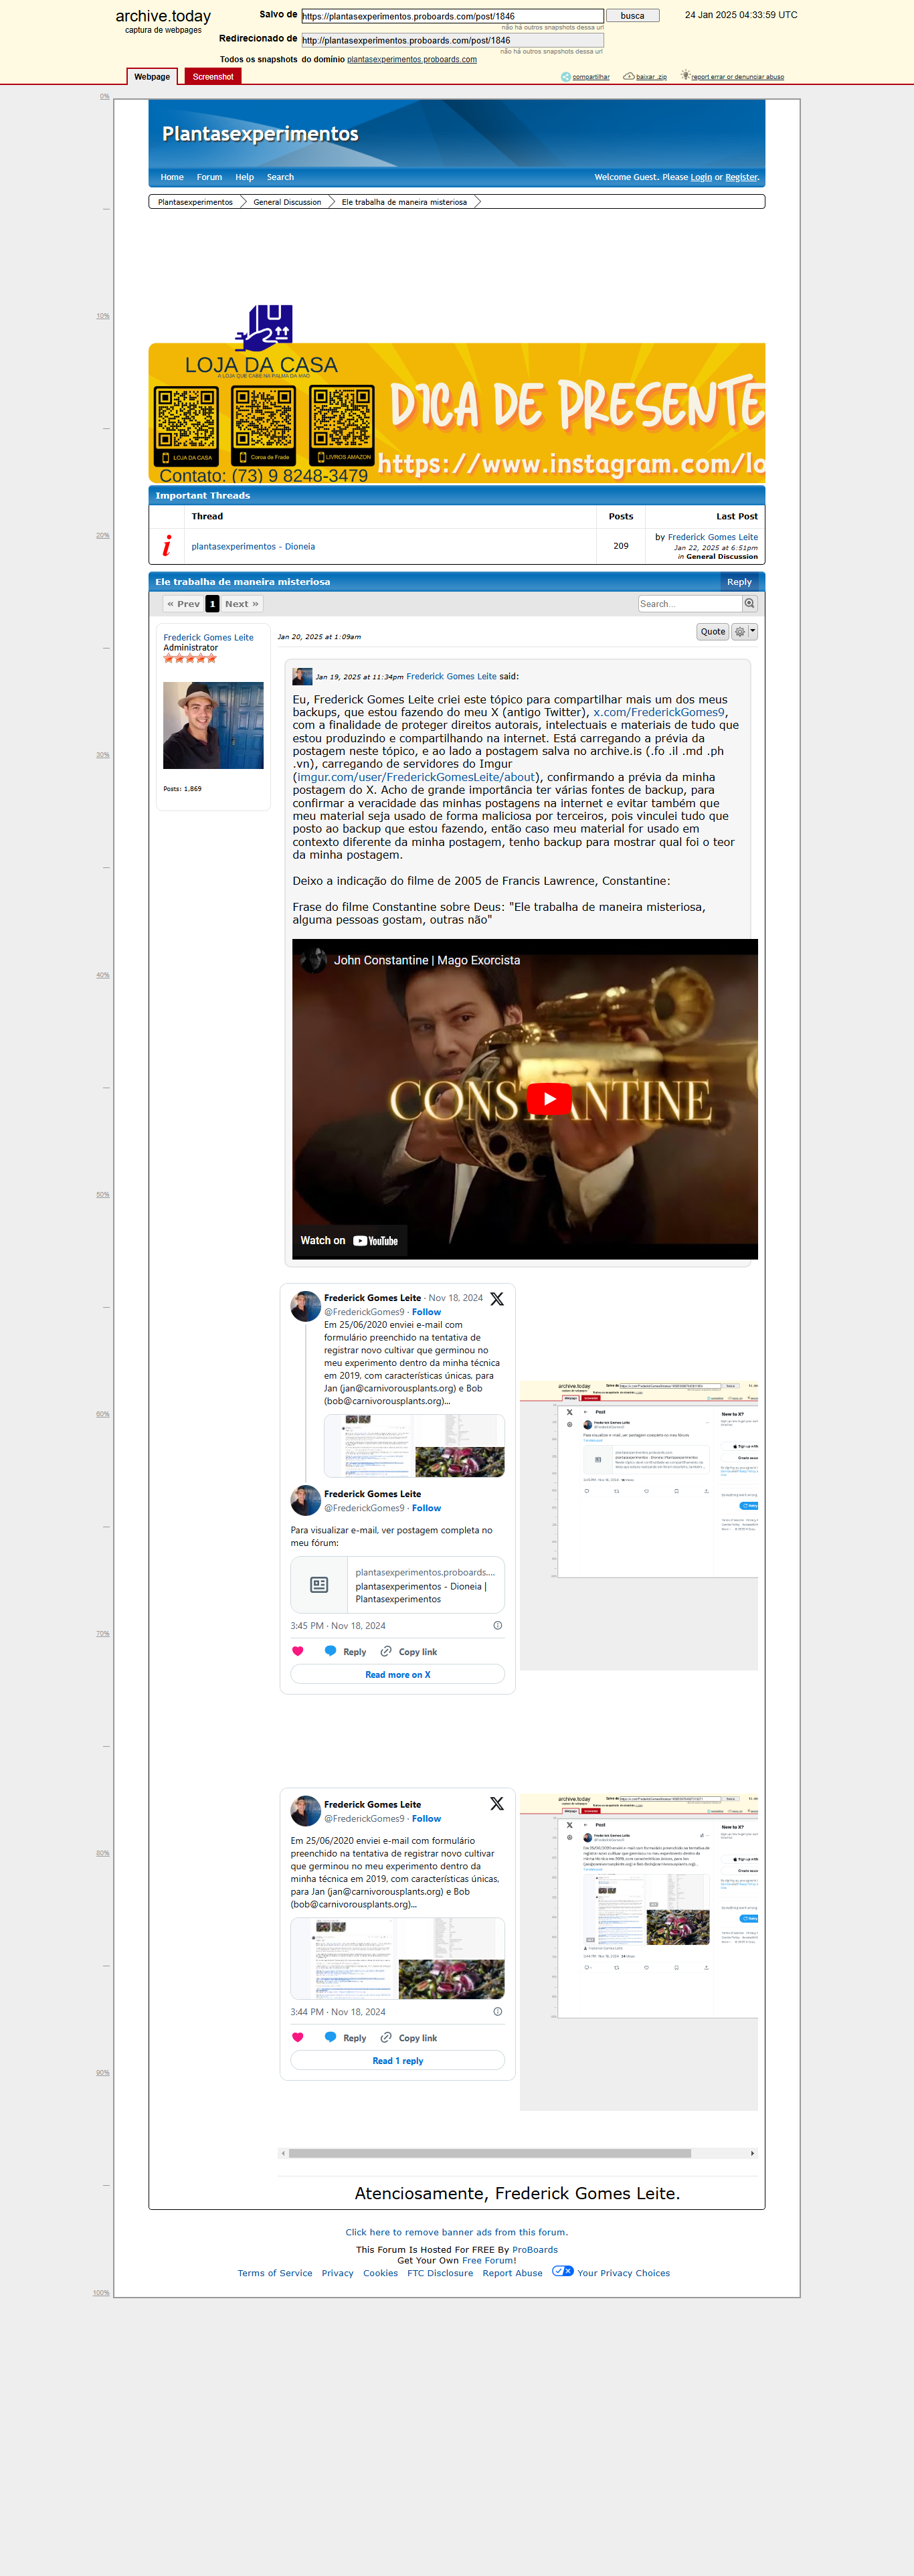Click the Prev page button
Image resolution: width=914 pixels, height=2576 pixels.
coord(183,604)
